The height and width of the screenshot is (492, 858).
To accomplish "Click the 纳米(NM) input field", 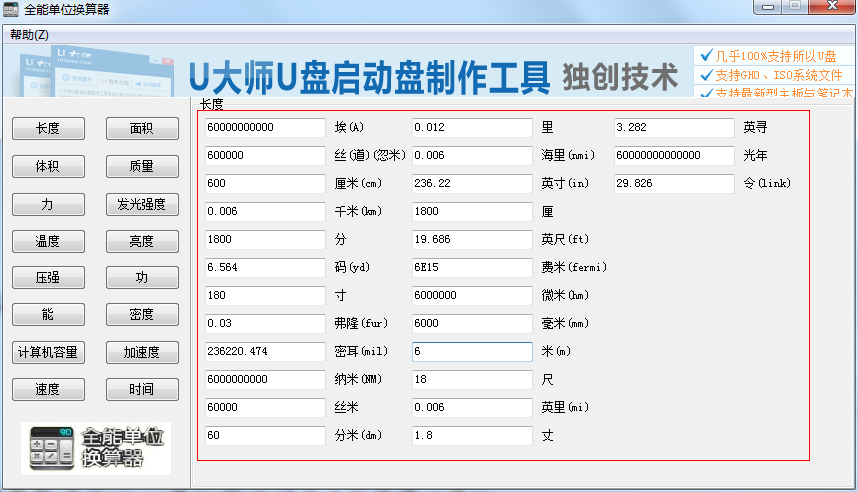I will [x=265, y=379].
